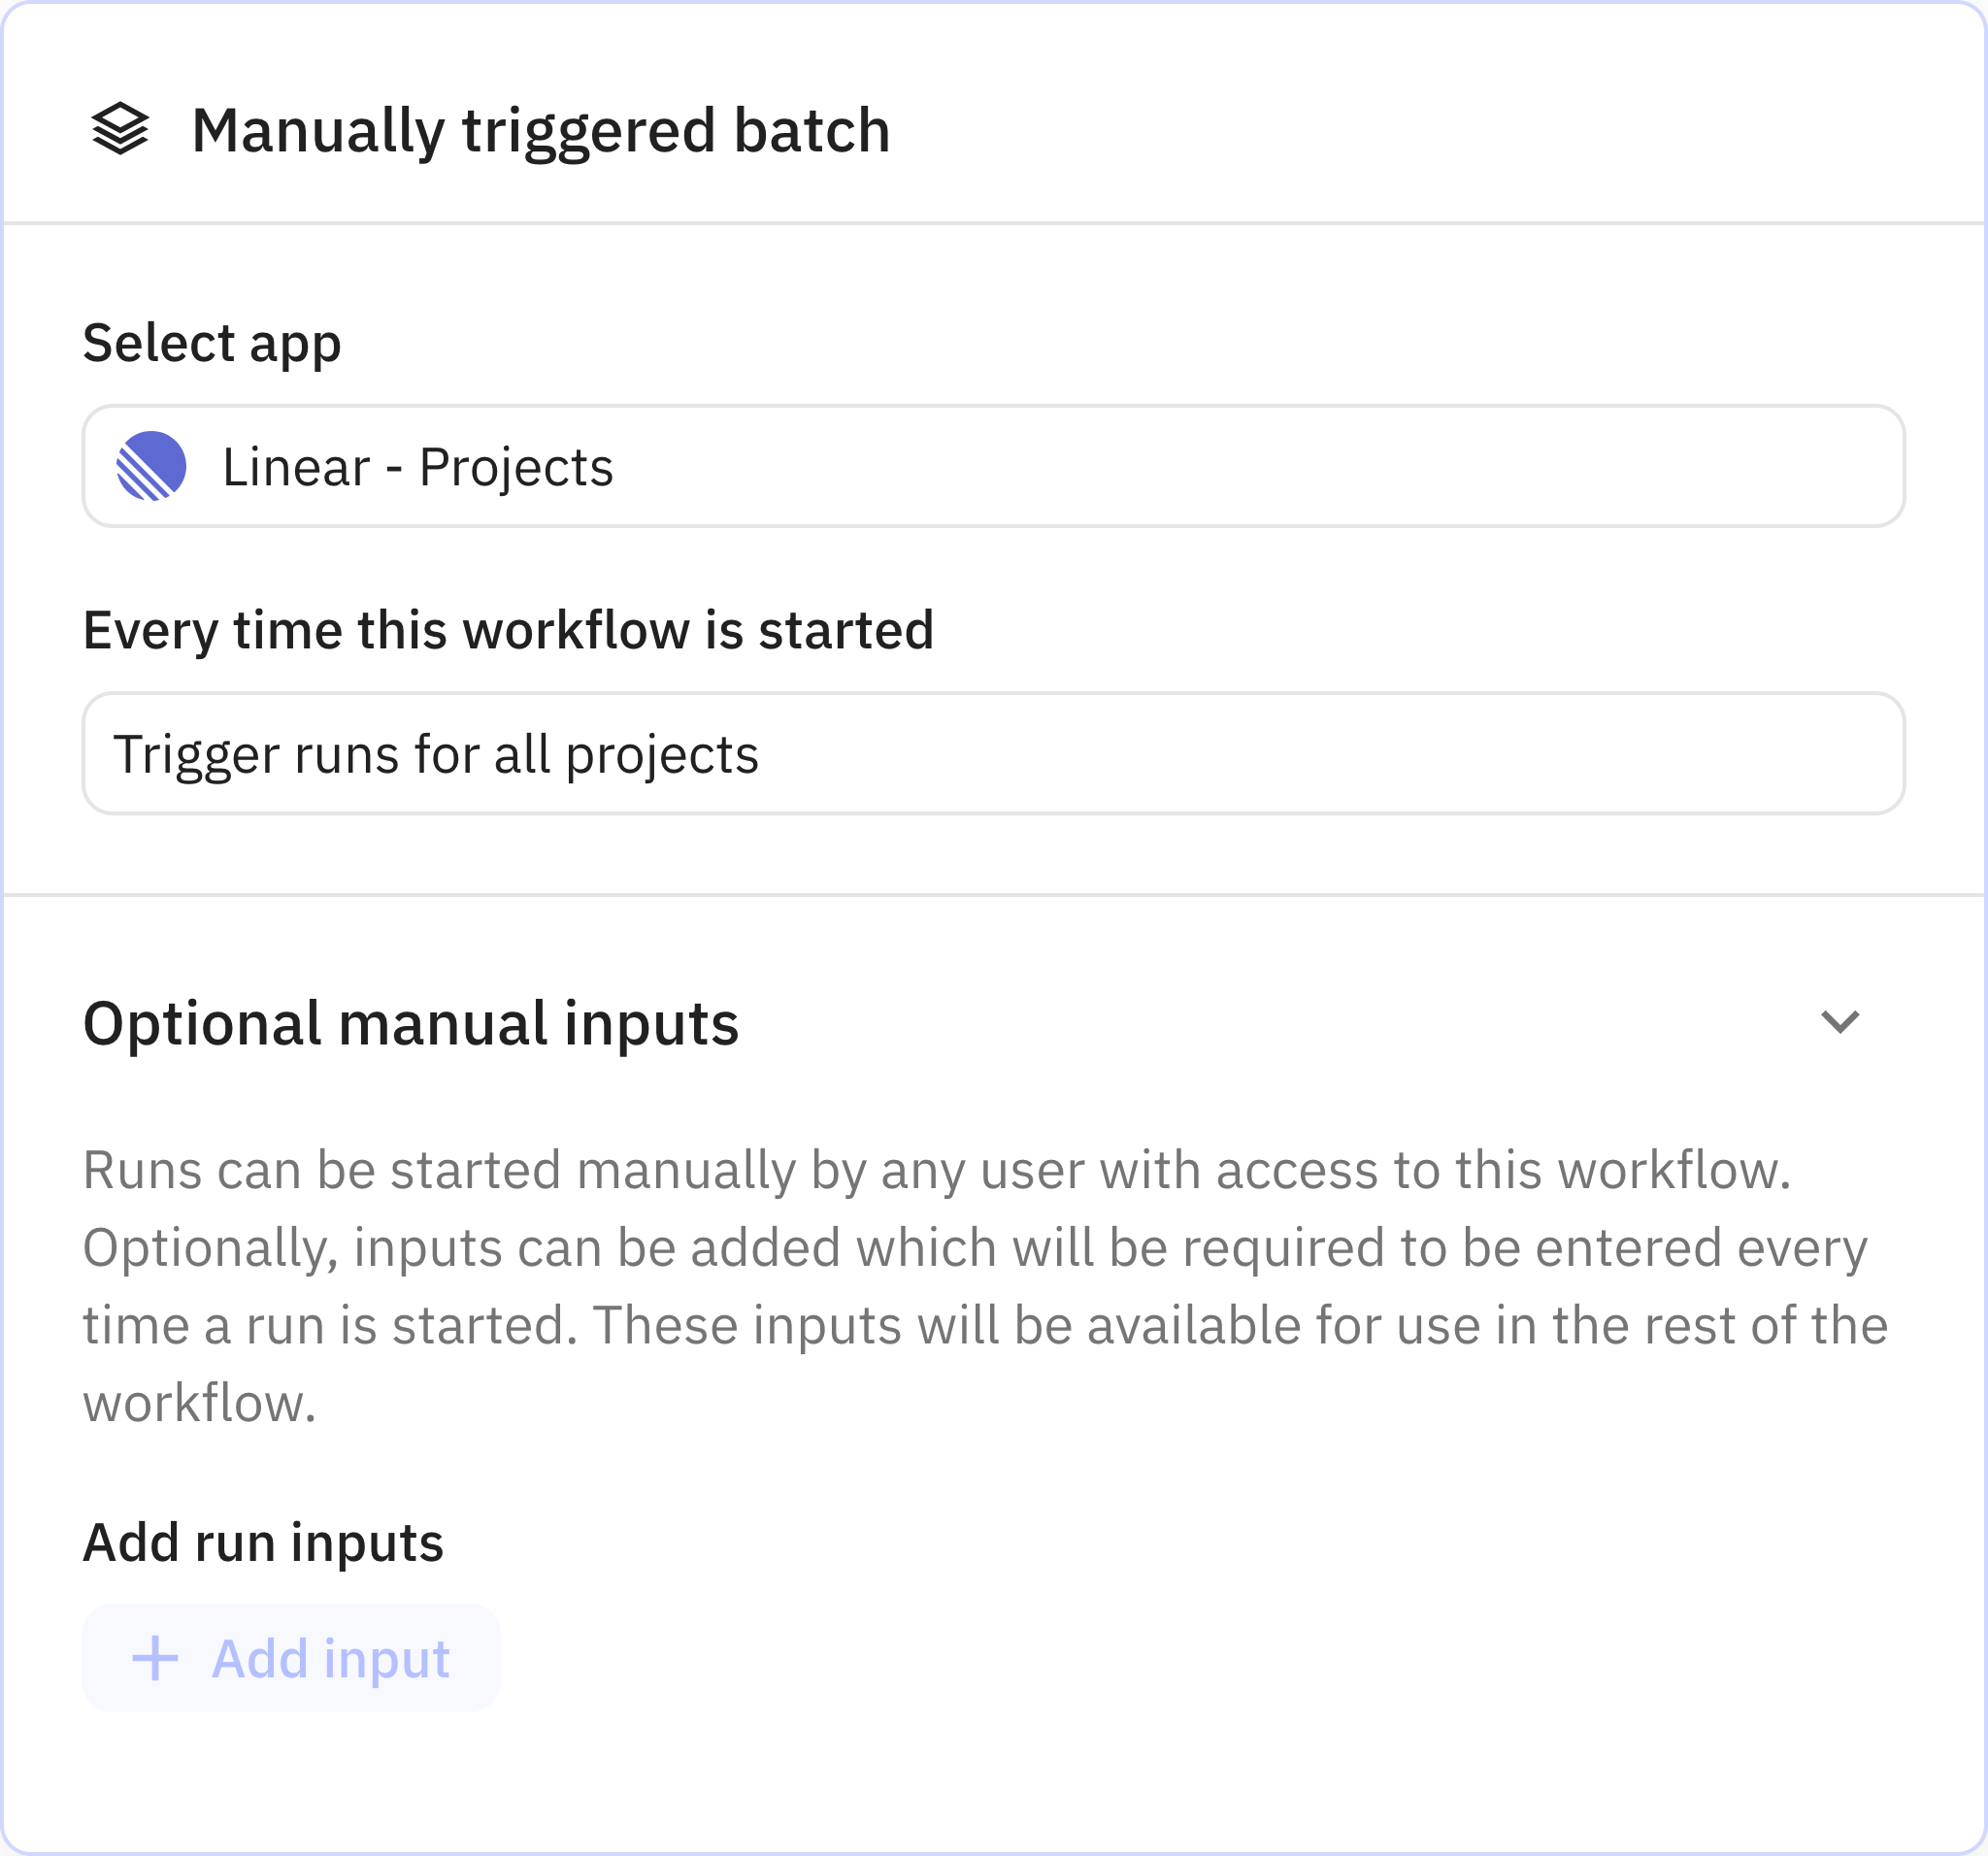Screen dimensions: 1988x1856
Task: Open the Linear - Projects app dropdown
Action: click(x=992, y=466)
